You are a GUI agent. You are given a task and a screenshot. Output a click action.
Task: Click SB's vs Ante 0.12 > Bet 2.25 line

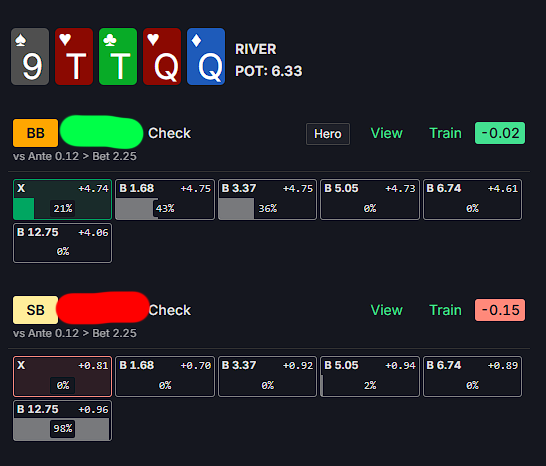tap(75, 333)
